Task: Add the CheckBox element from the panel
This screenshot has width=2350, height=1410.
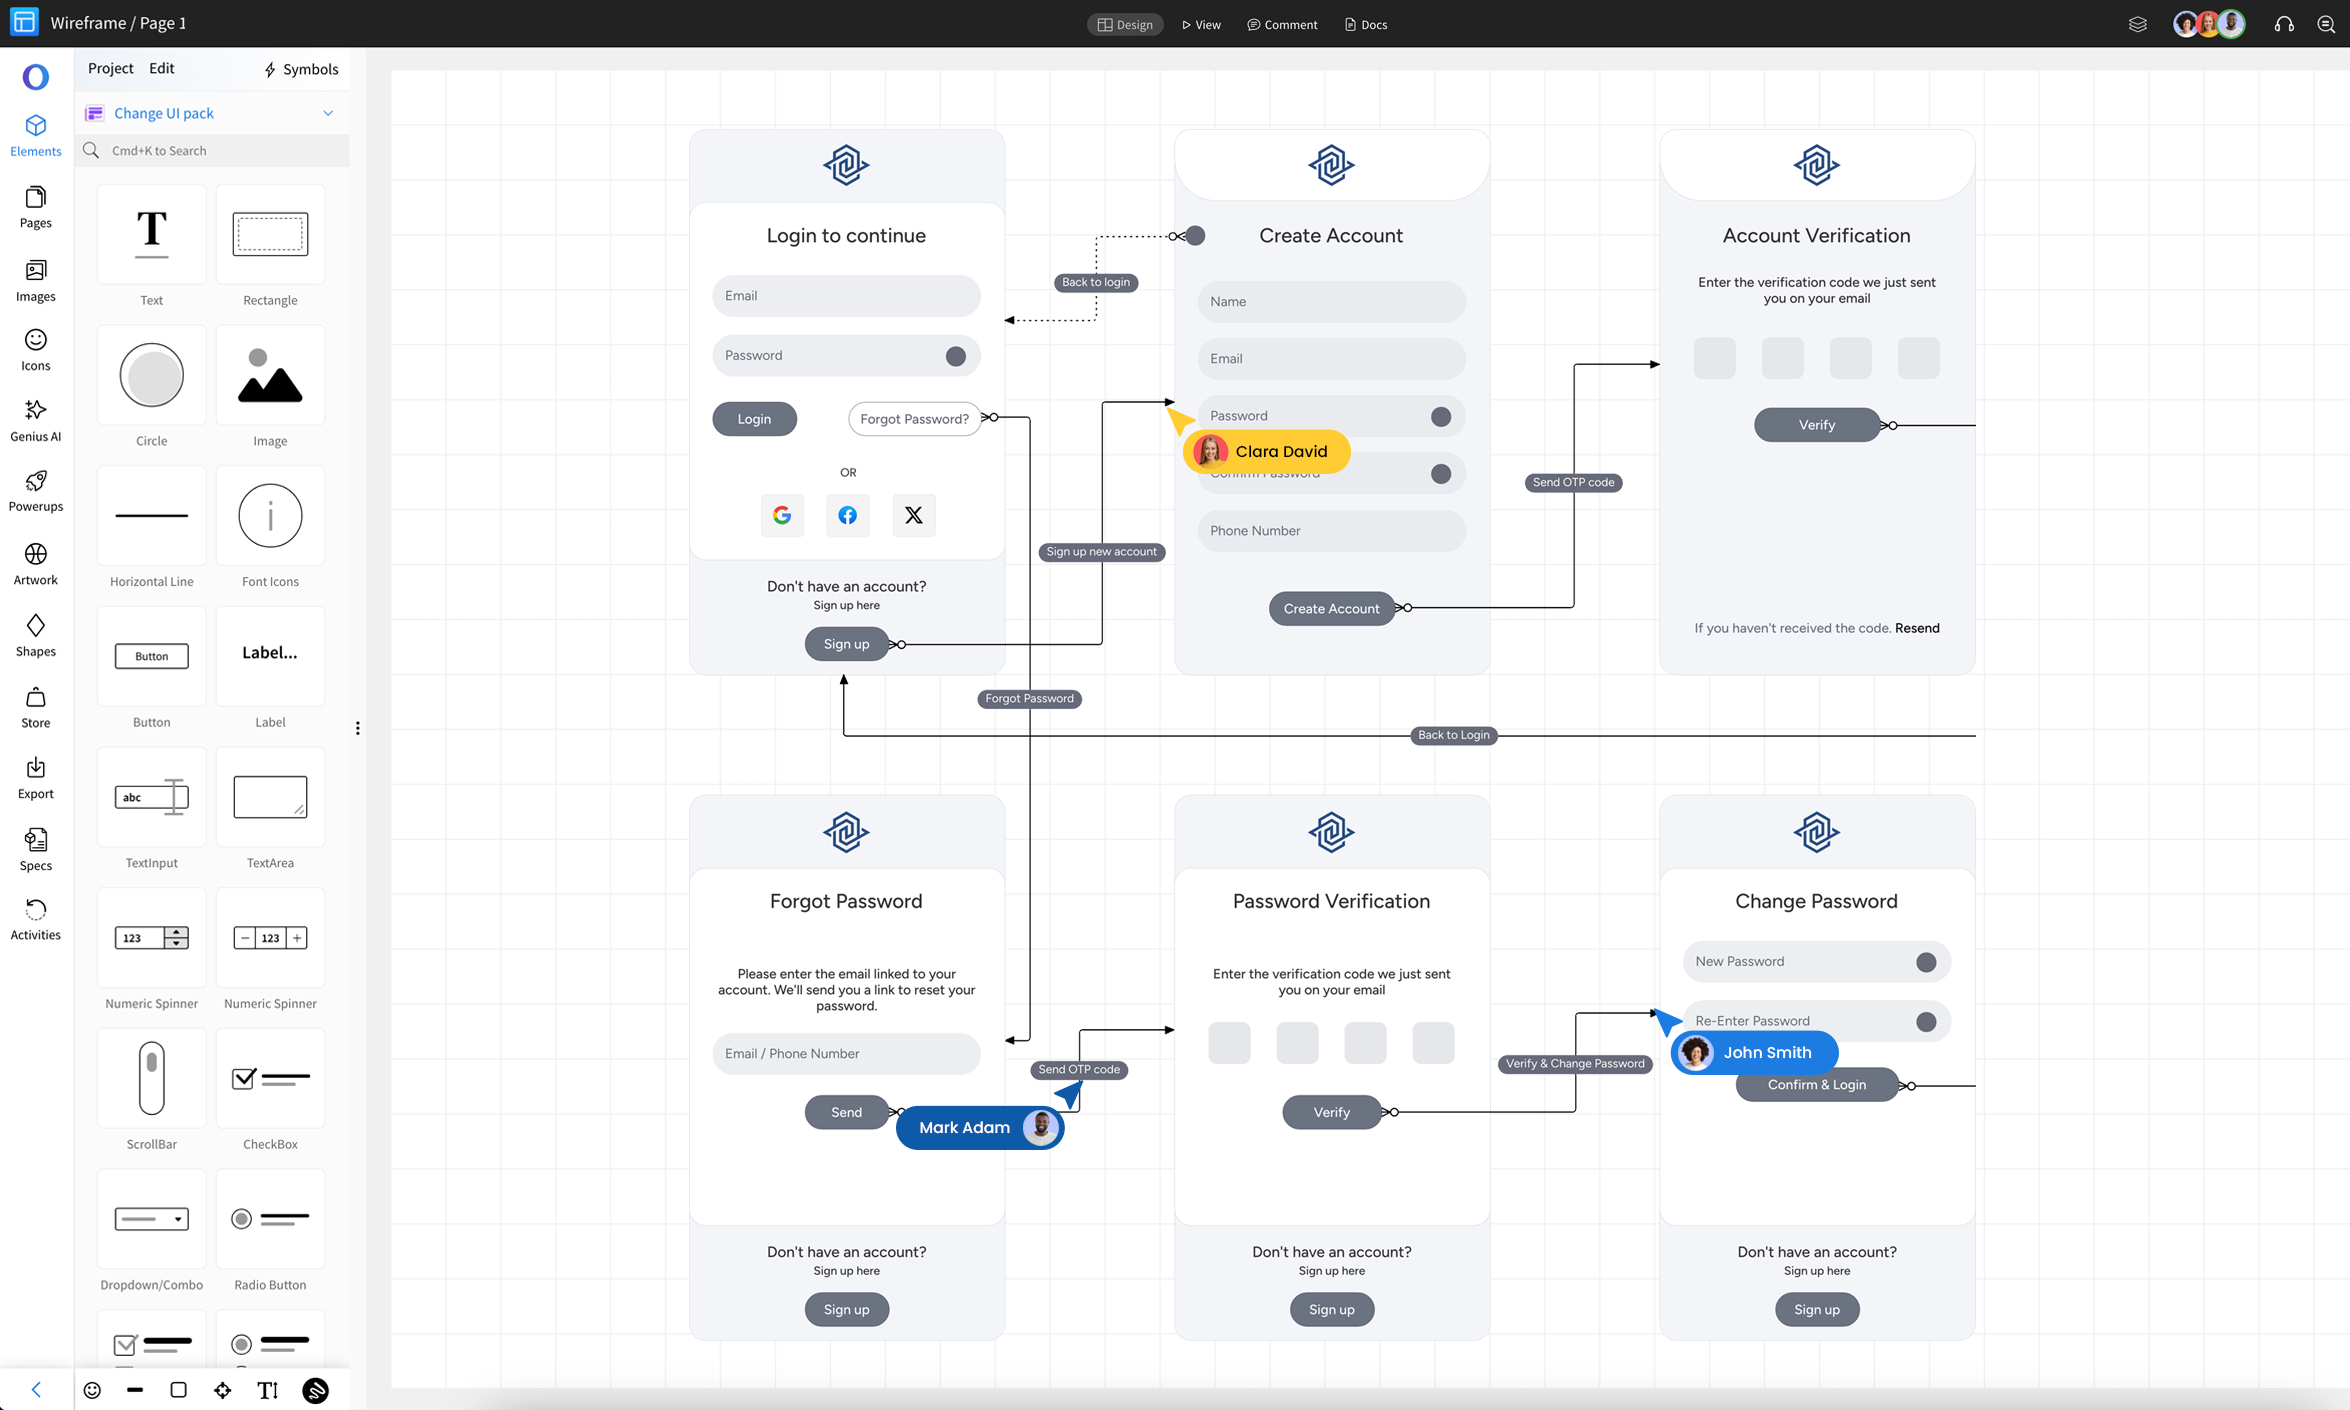Action: coord(270,1079)
